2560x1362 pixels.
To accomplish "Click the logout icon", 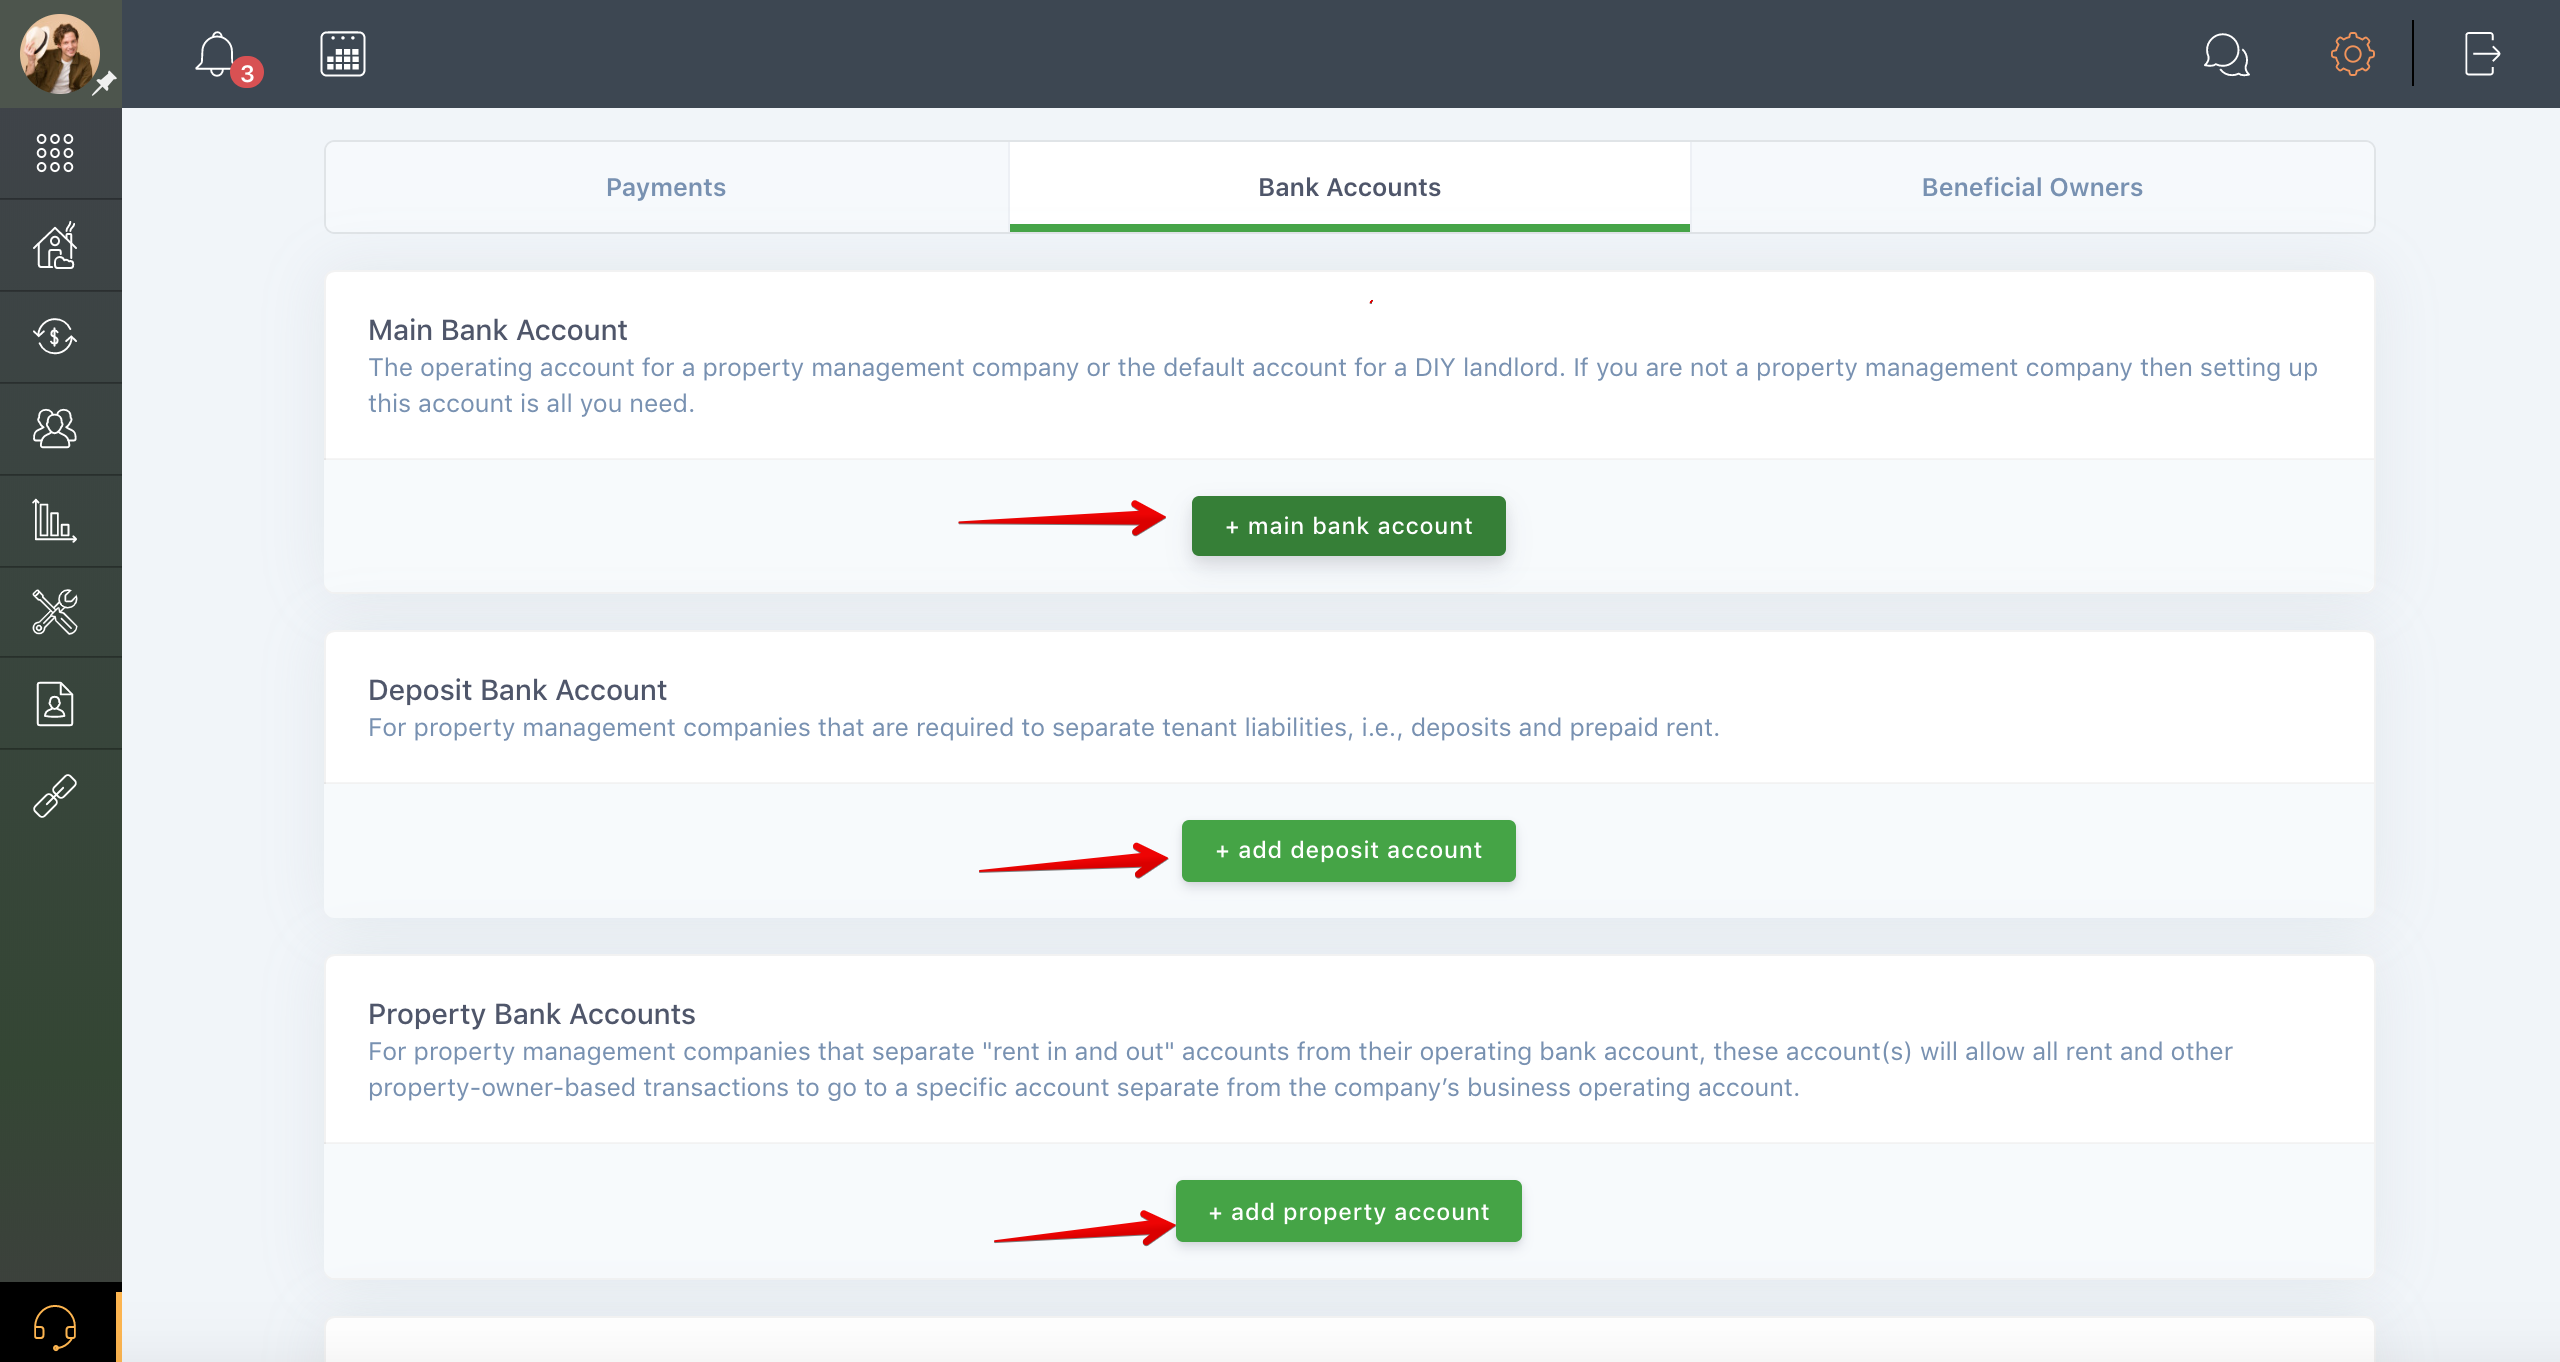I will (2482, 54).
